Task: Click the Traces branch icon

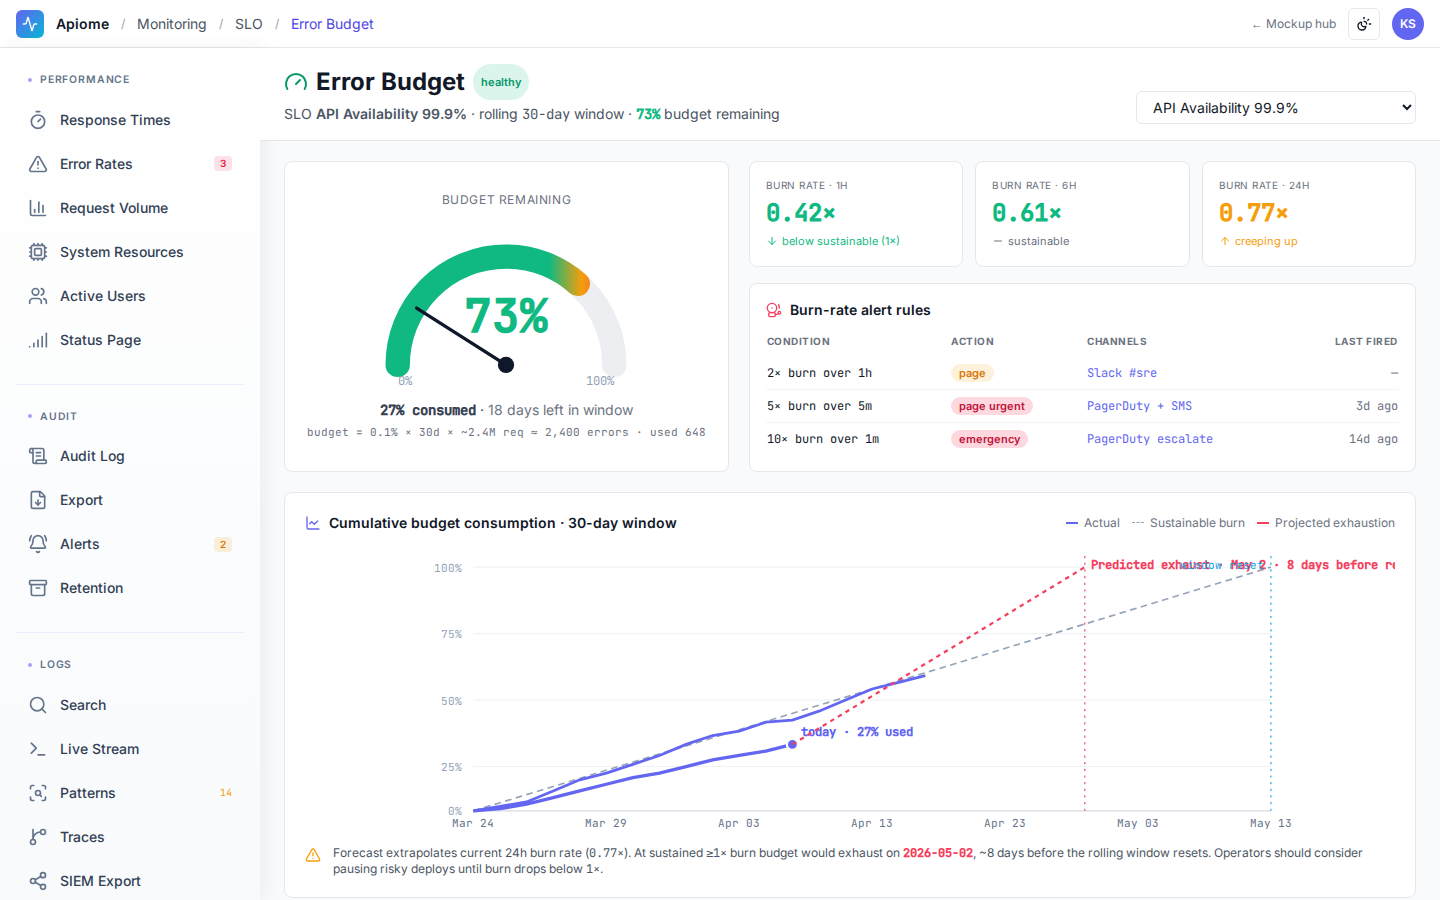Action: [38, 837]
